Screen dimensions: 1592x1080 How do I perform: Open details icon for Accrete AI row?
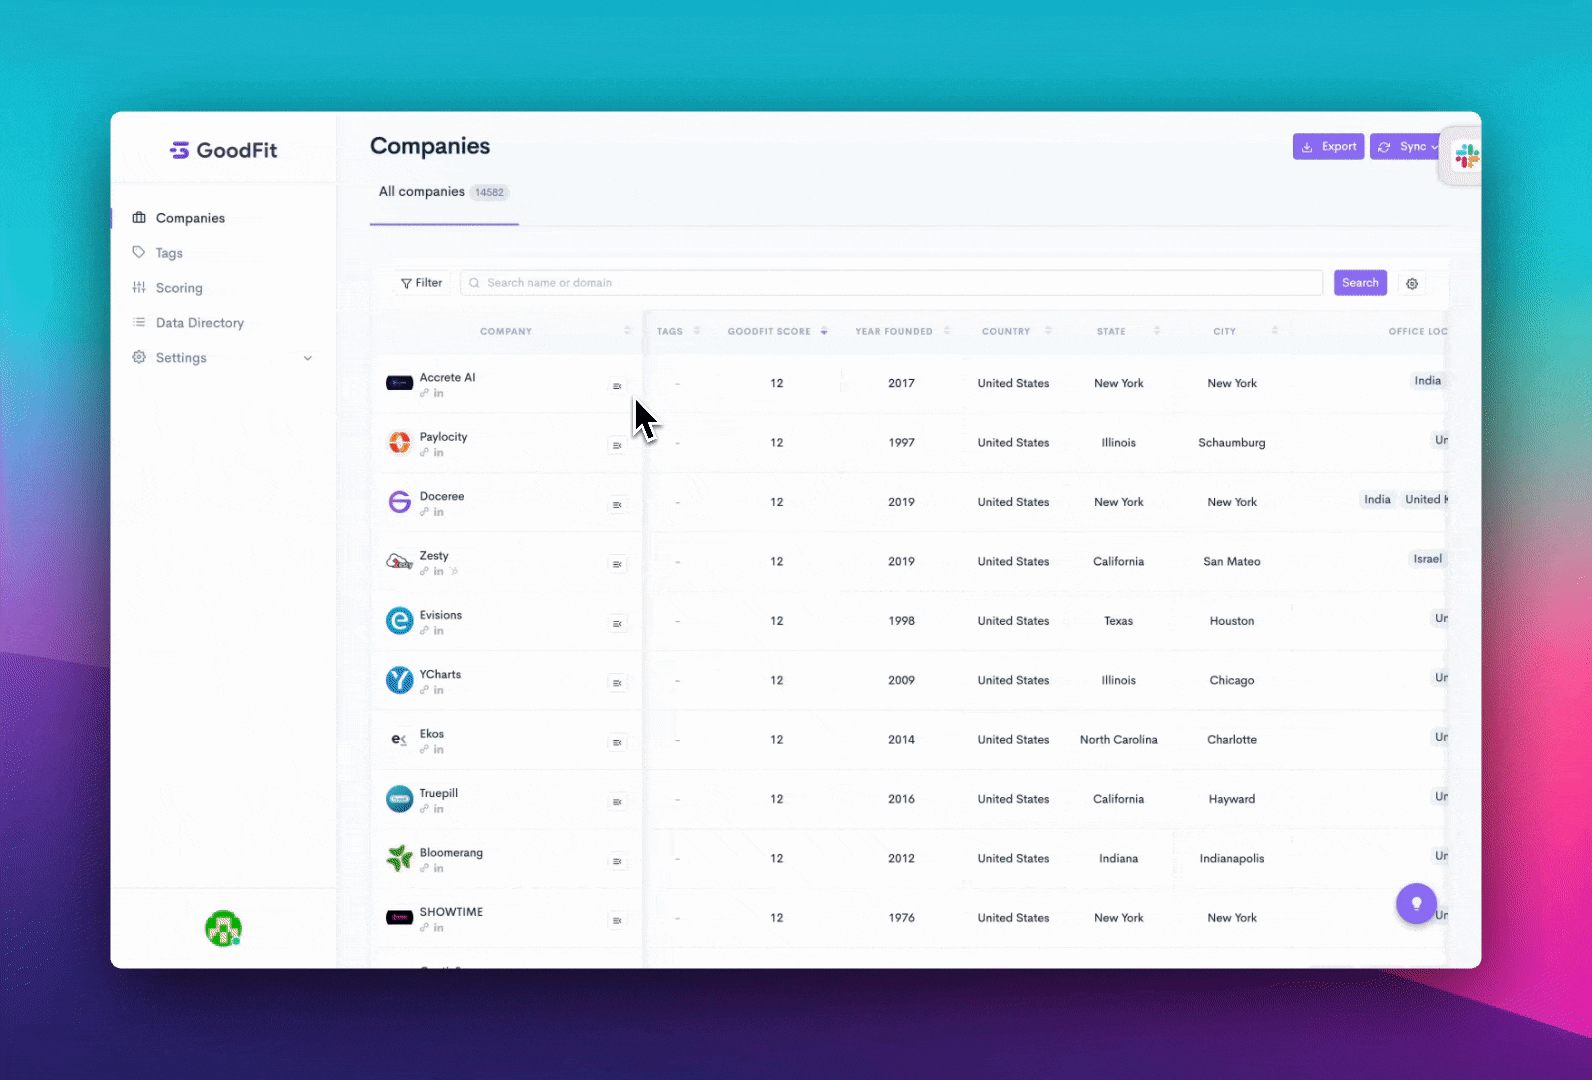pyautogui.click(x=617, y=386)
